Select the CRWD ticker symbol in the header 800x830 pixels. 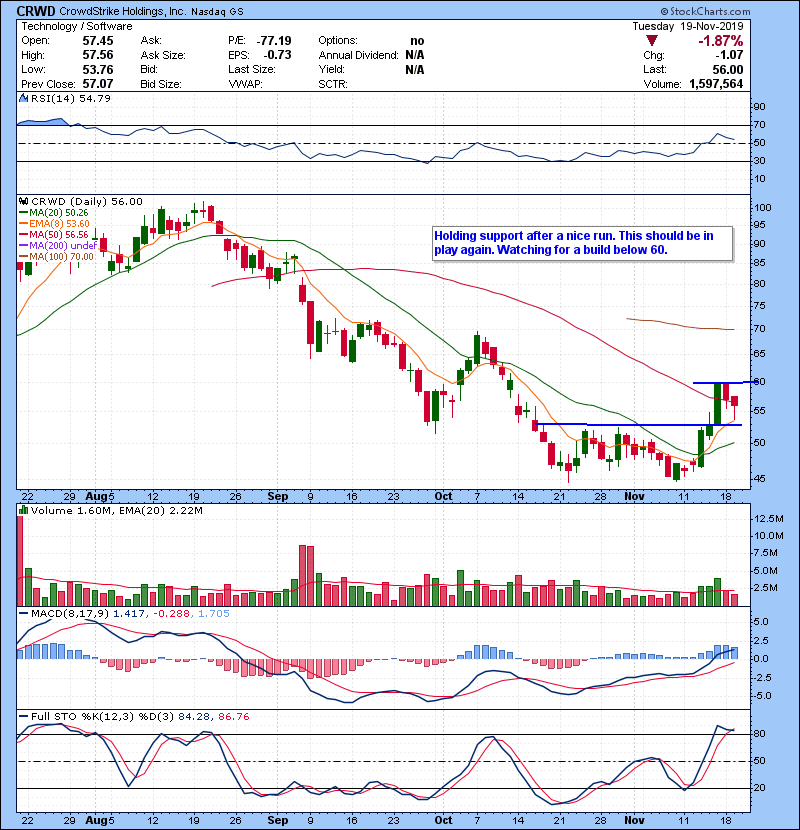(x=36, y=11)
